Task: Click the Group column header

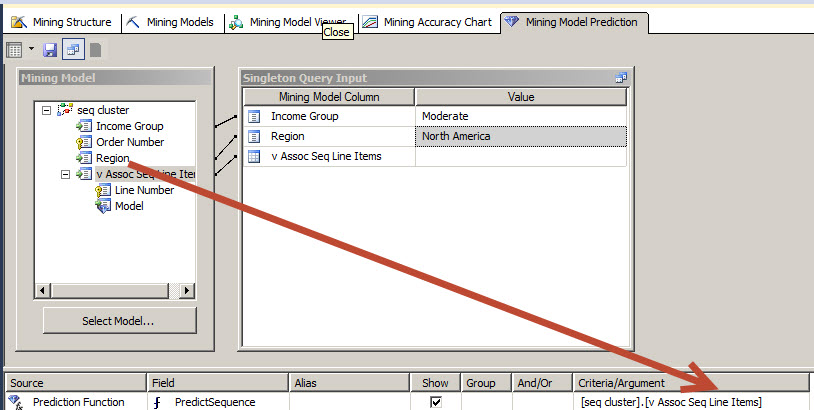Action: pos(486,383)
